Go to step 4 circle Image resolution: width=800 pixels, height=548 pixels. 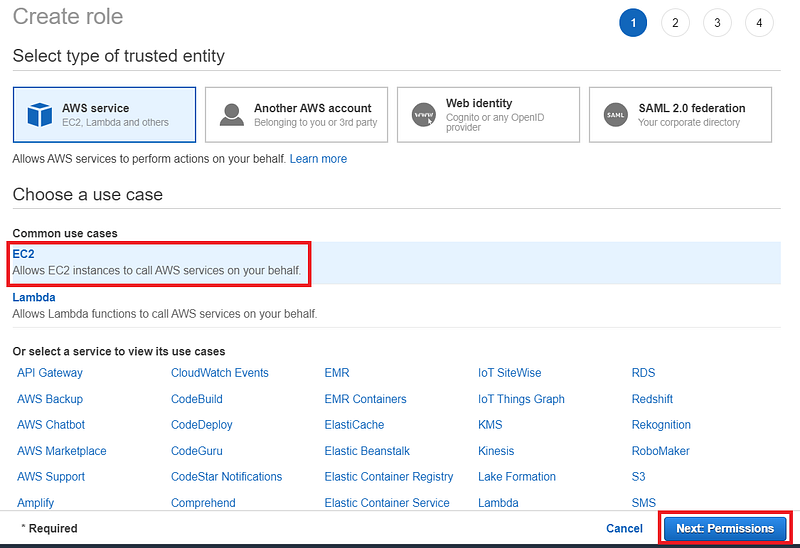(759, 23)
